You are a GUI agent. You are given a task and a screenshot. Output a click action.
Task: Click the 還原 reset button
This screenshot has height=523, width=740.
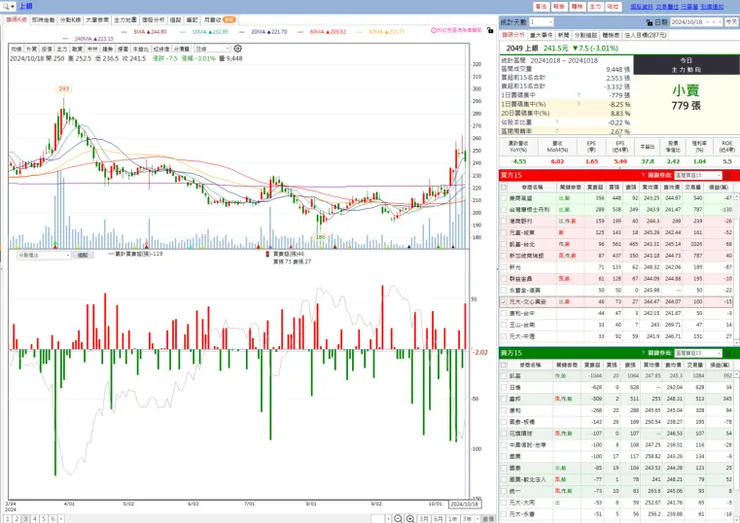point(488,519)
